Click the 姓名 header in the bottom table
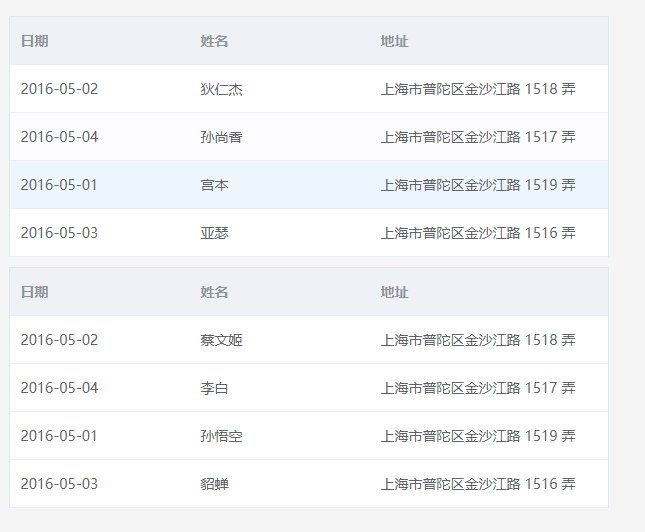 (x=214, y=292)
